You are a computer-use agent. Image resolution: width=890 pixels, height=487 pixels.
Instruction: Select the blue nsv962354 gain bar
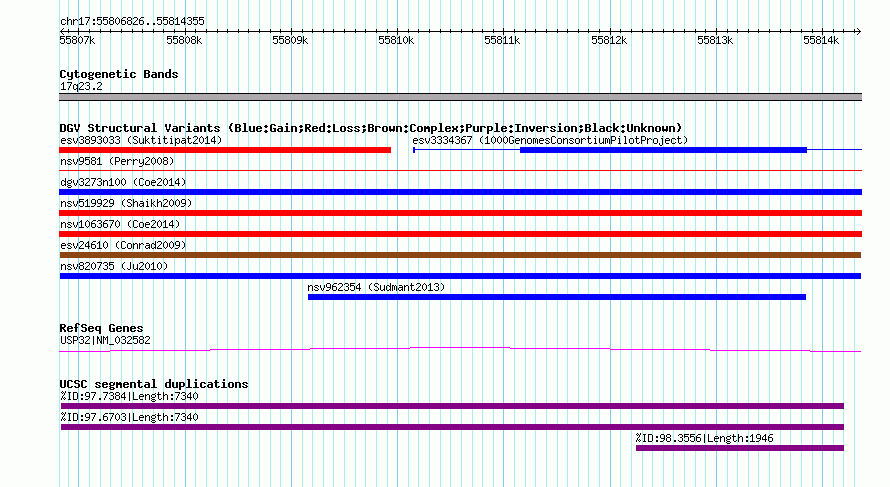tap(557, 297)
